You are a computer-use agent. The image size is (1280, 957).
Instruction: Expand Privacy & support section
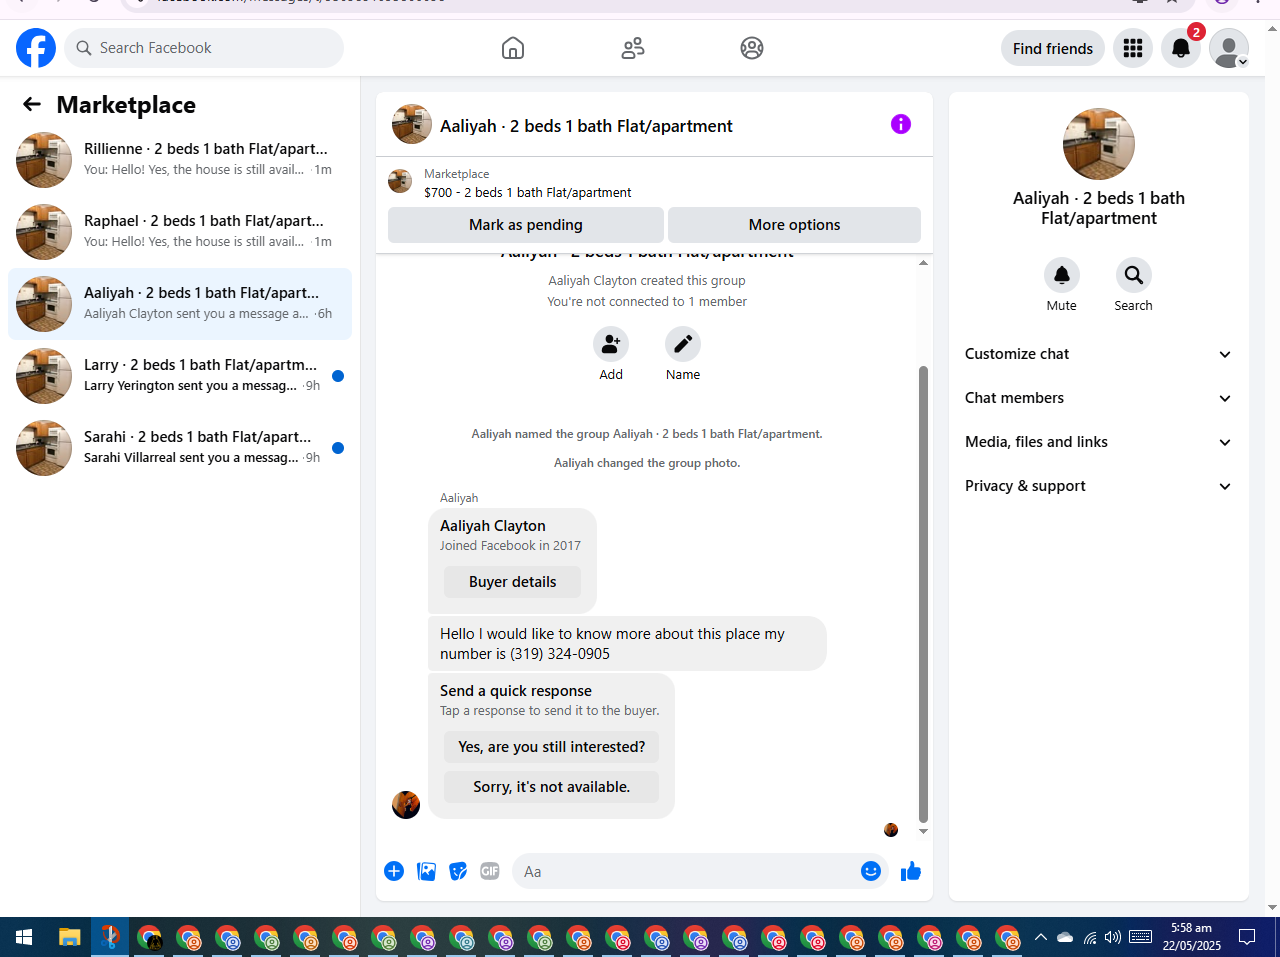pos(1099,486)
